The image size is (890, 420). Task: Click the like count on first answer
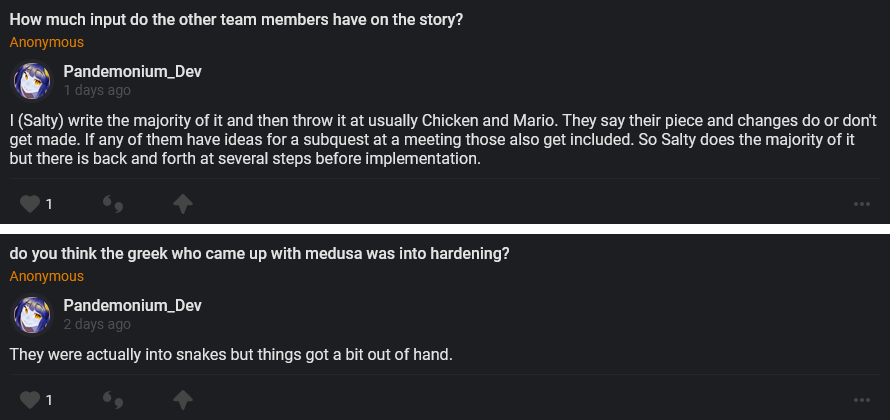point(49,204)
